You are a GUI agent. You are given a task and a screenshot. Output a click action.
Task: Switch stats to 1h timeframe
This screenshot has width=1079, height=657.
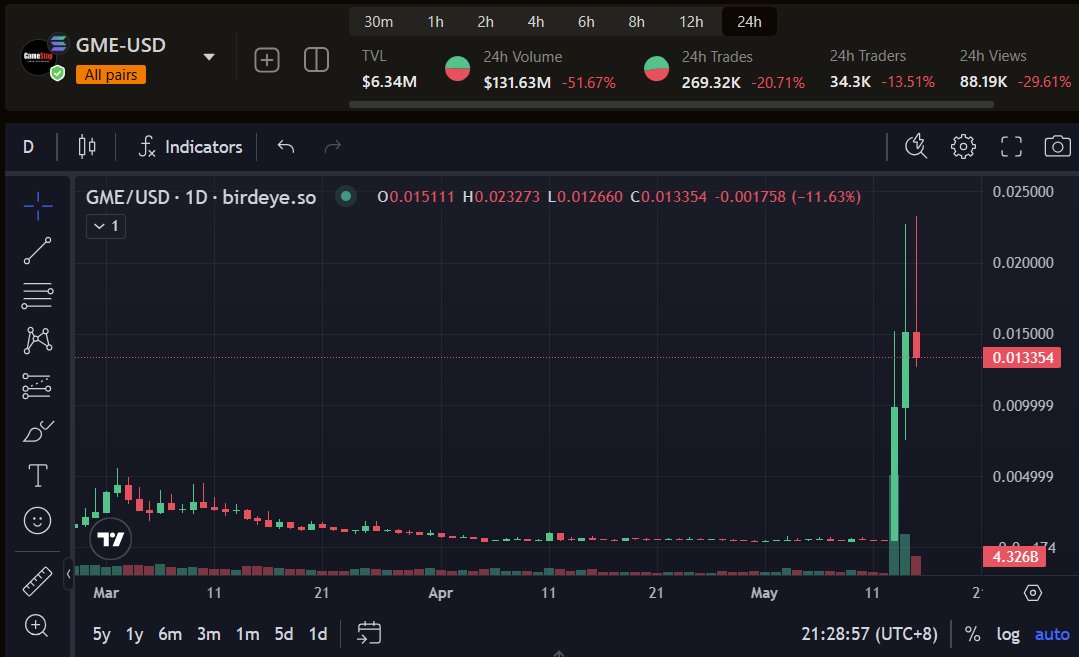click(436, 22)
